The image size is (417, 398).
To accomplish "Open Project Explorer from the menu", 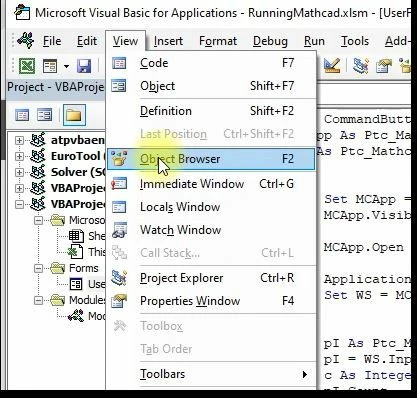I will pos(211,278).
